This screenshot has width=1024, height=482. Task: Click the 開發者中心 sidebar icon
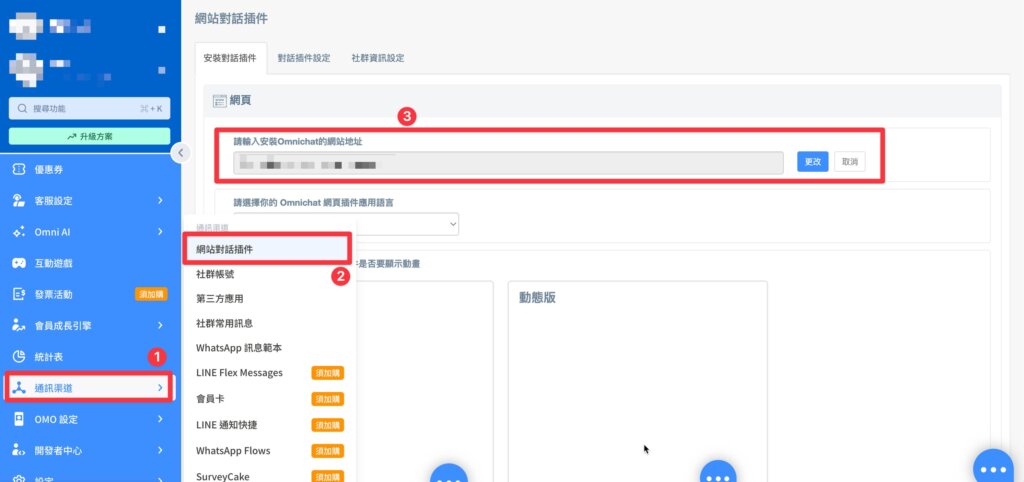pos(18,450)
